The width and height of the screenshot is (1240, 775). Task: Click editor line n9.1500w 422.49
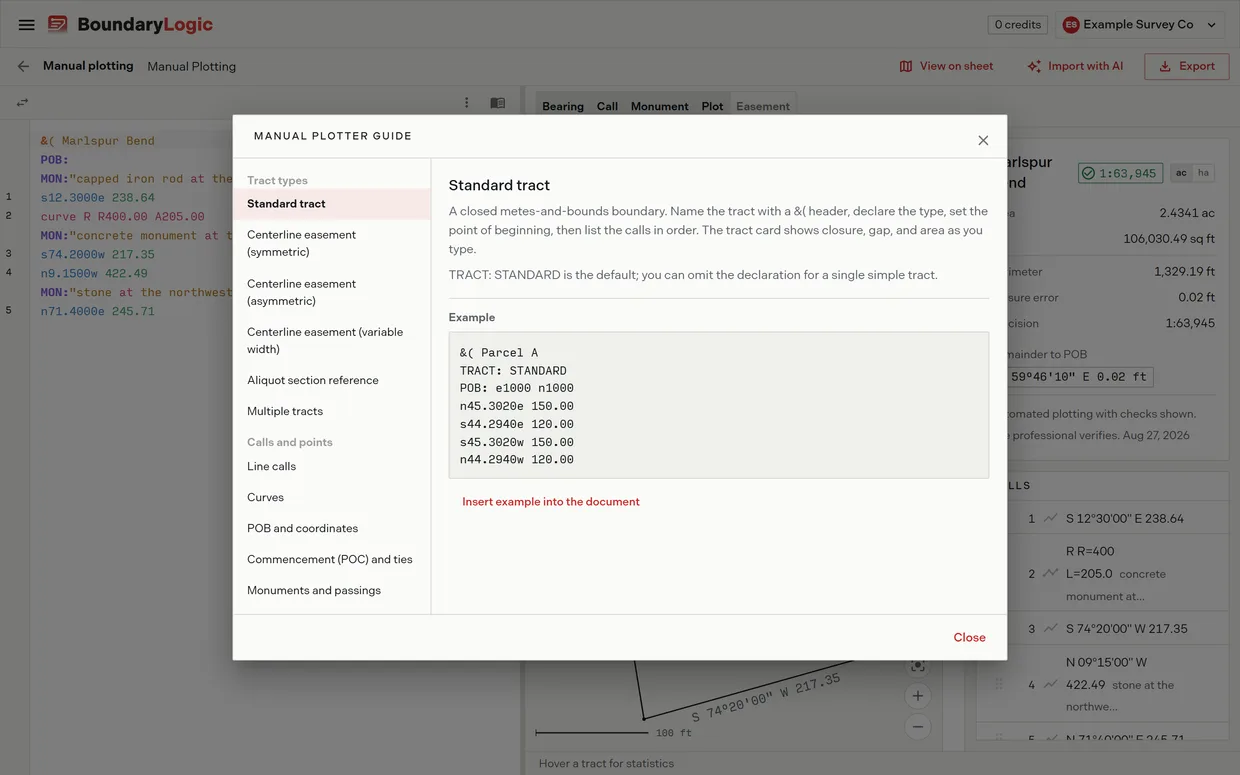pos(94,273)
